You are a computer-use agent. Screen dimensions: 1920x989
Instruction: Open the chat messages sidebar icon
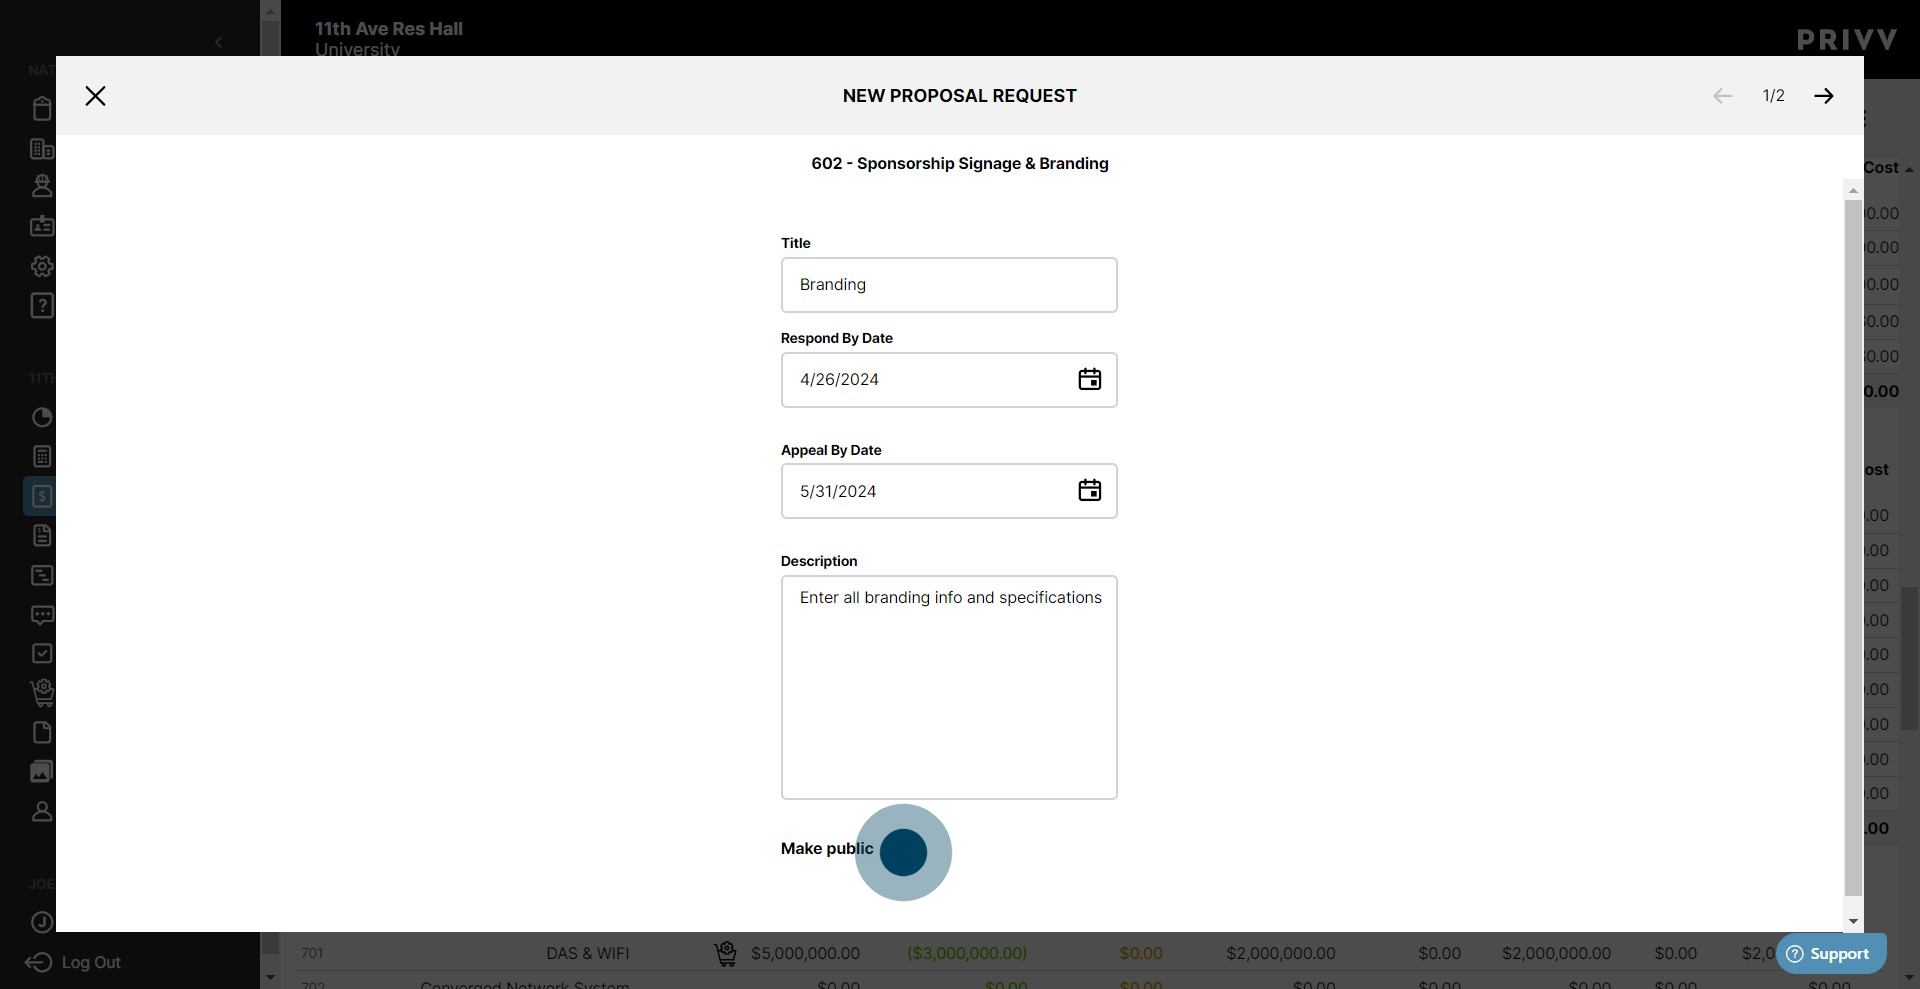[42, 615]
